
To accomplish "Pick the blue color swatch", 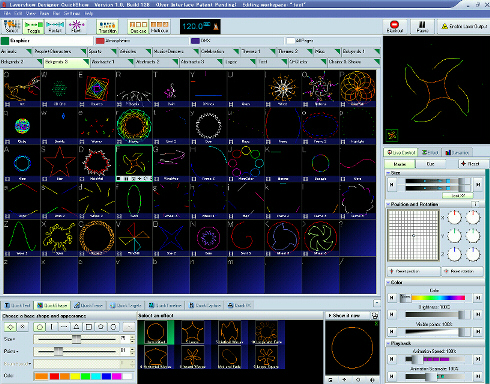I will pyautogui.click(x=106, y=376).
